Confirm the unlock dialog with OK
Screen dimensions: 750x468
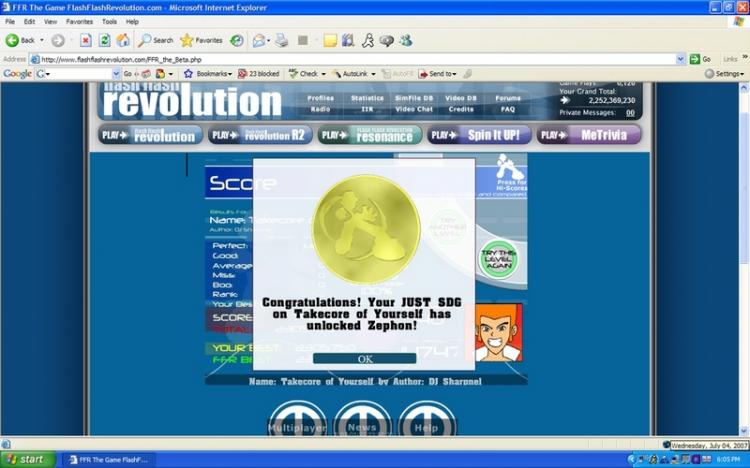point(364,359)
